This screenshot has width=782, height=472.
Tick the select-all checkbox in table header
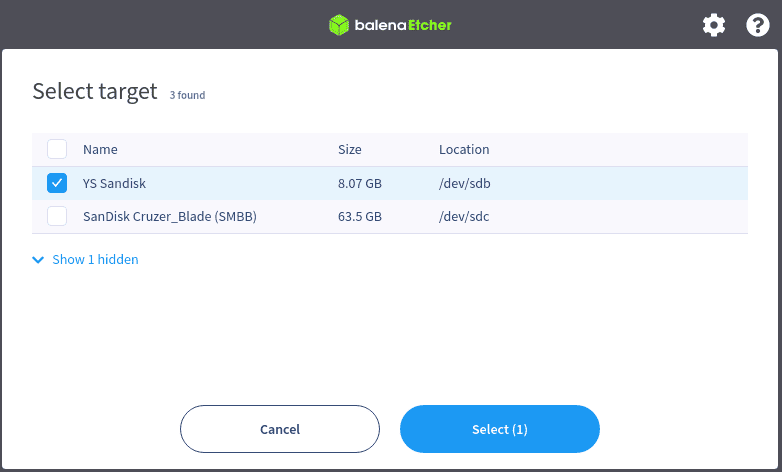click(57, 149)
